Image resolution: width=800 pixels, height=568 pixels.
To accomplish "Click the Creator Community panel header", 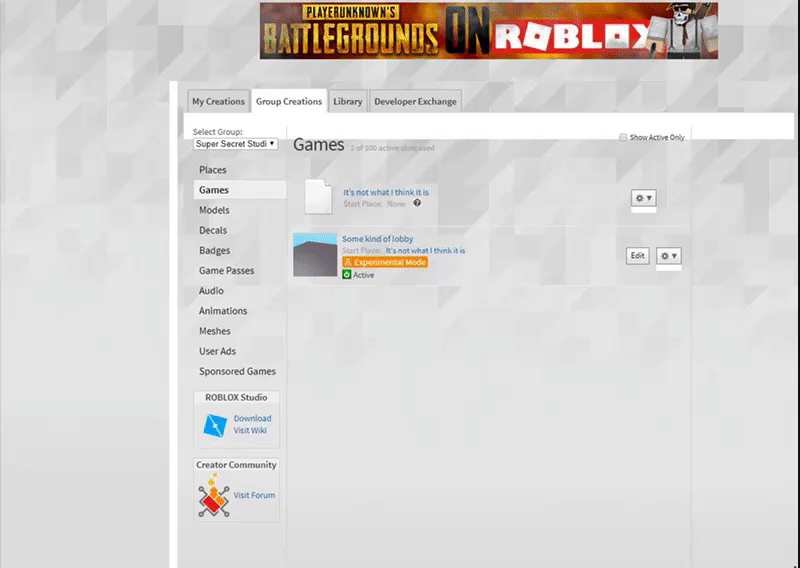I will coord(236,465).
